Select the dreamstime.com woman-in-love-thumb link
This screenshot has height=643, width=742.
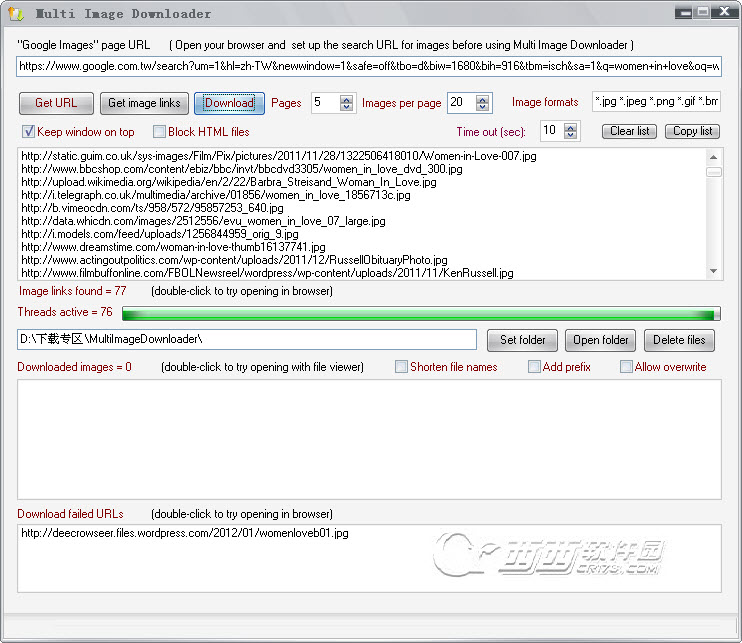(173, 247)
